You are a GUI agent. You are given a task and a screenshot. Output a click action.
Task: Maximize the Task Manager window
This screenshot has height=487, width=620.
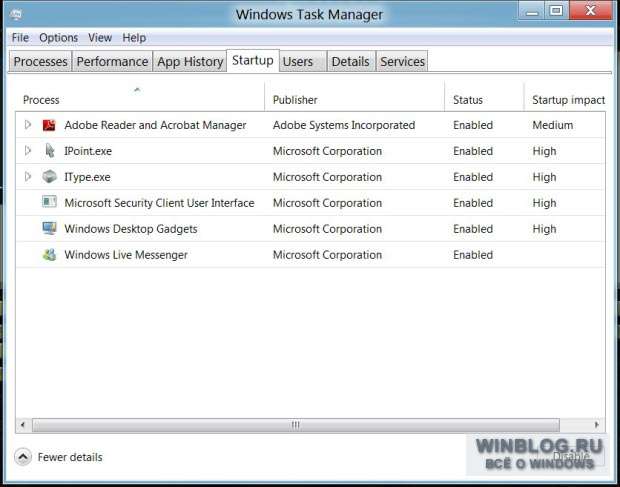[557, 11]
